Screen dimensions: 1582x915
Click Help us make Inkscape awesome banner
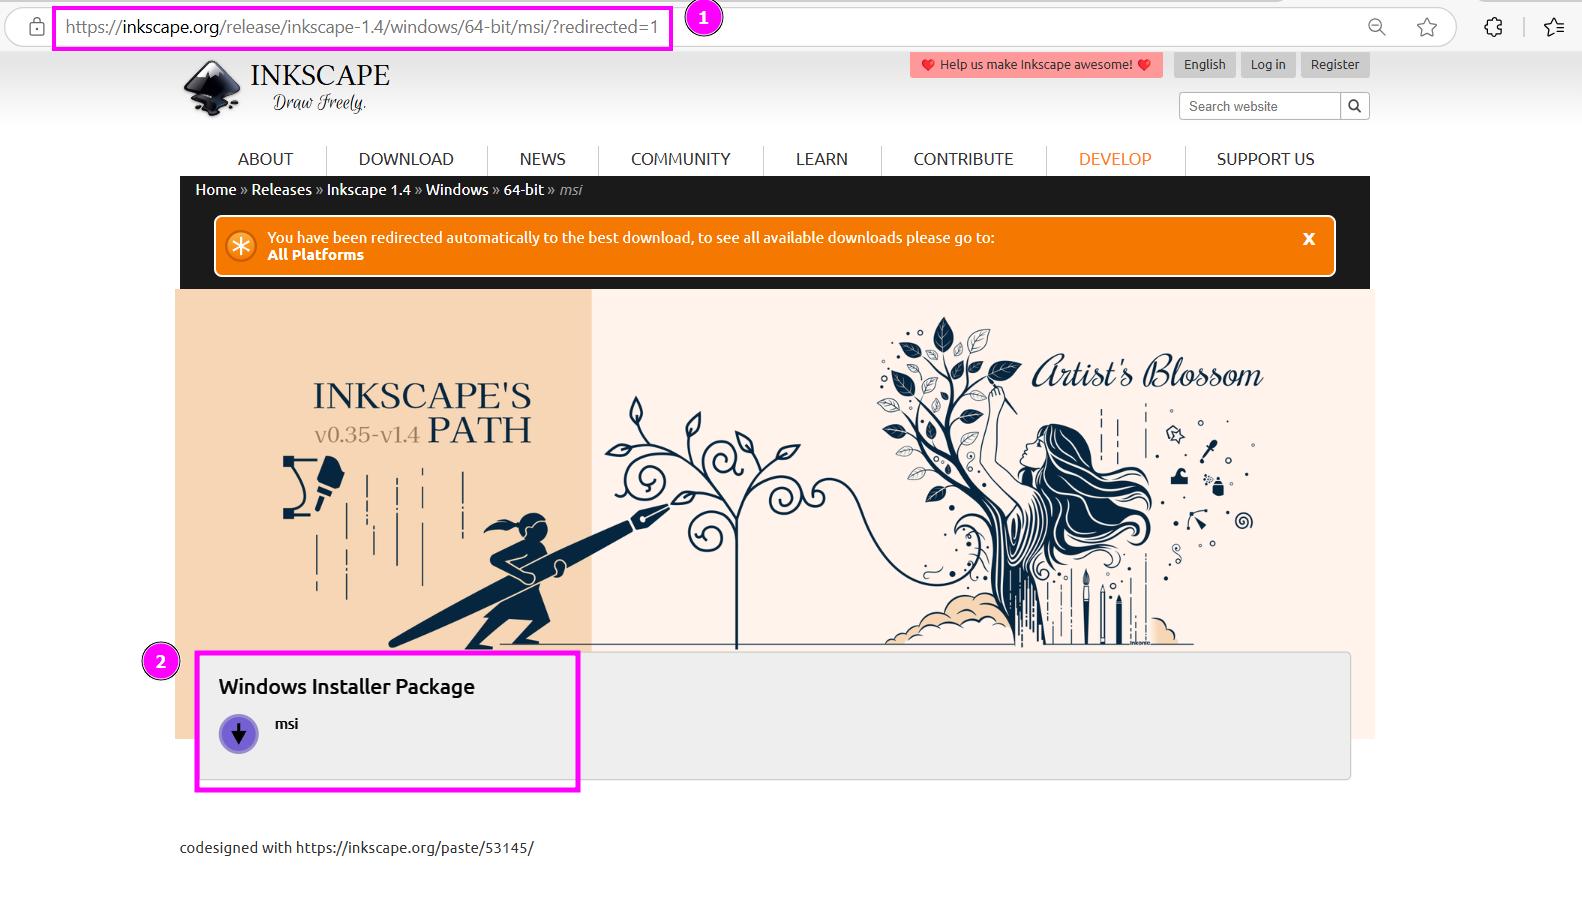(x=1036, y=65)
